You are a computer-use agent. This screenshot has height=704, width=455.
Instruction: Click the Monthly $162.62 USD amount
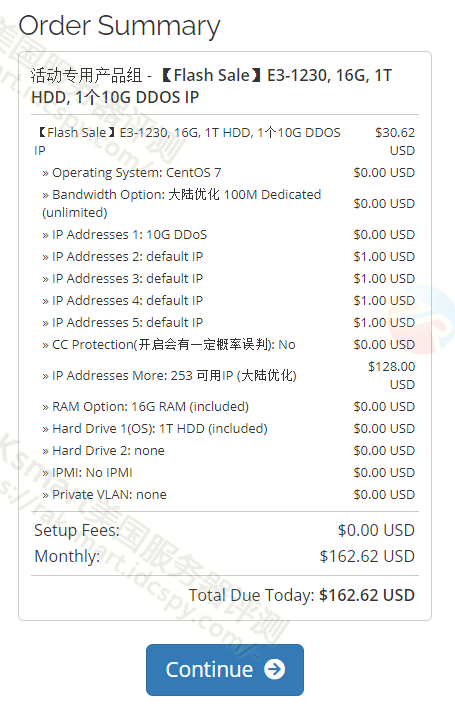click(x=367, y=557)
